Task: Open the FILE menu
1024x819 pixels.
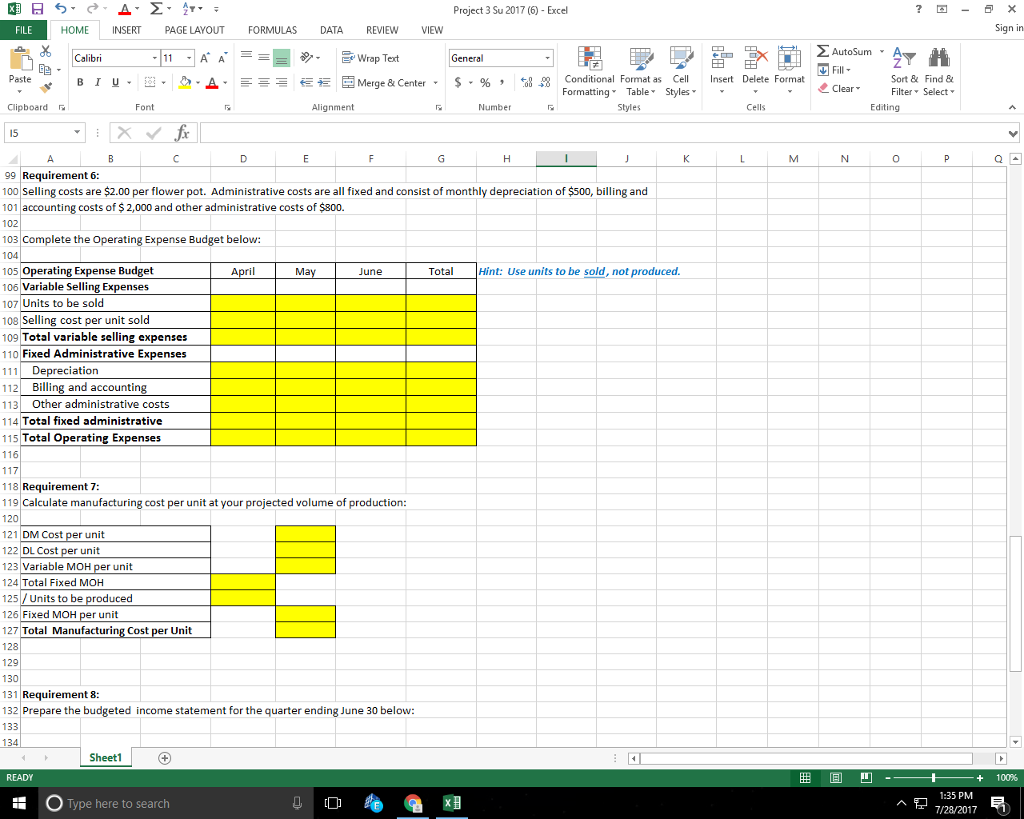Action: pyautogui.click(x=23, y=30)
